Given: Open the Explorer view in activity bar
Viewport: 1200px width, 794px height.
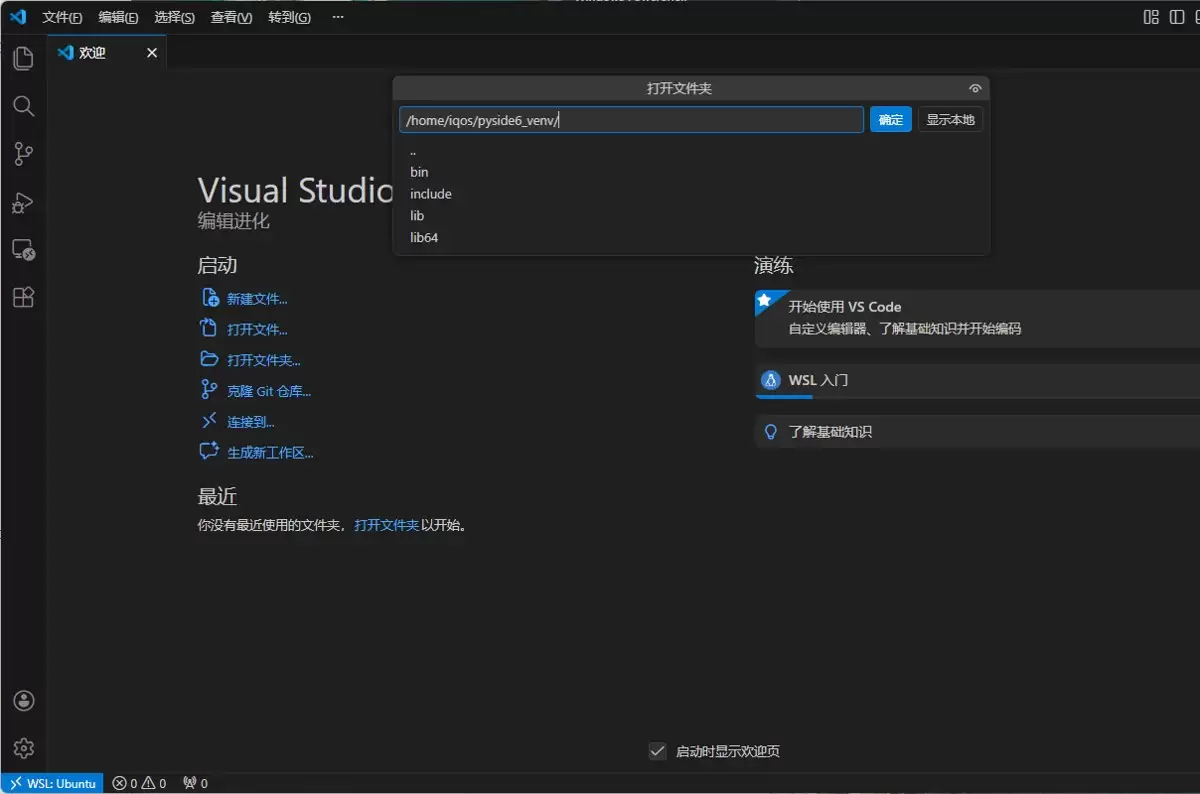Looking at the screenshot, I should point(23,58).
